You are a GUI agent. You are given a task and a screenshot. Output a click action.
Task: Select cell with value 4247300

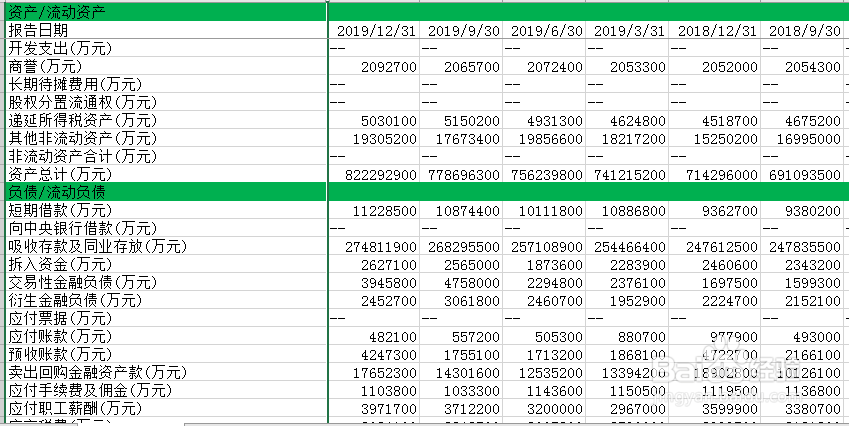374,354
